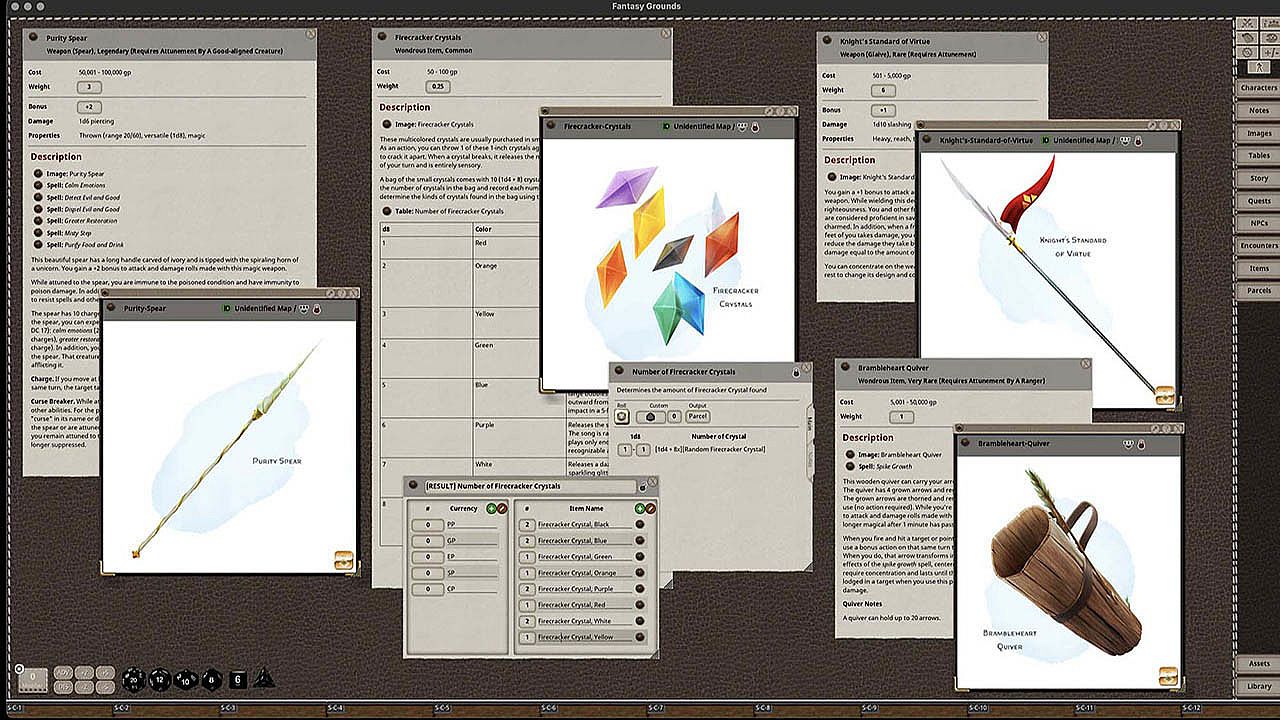This screenshot has width=1280, height=720.
Task: Open the Image: Purity Spear link
Action: coord(38,174)
